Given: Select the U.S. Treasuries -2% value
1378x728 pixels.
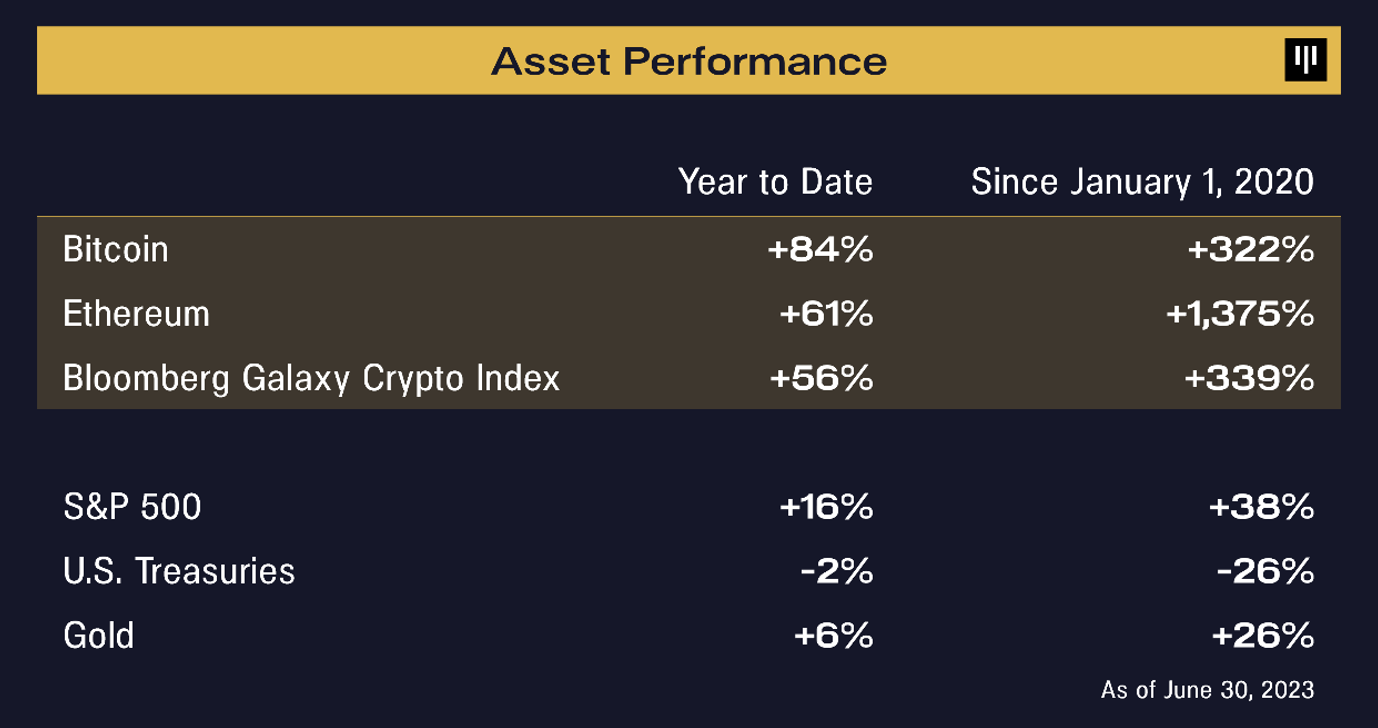Looking at the screenshot, I should (x=838, y=571).
